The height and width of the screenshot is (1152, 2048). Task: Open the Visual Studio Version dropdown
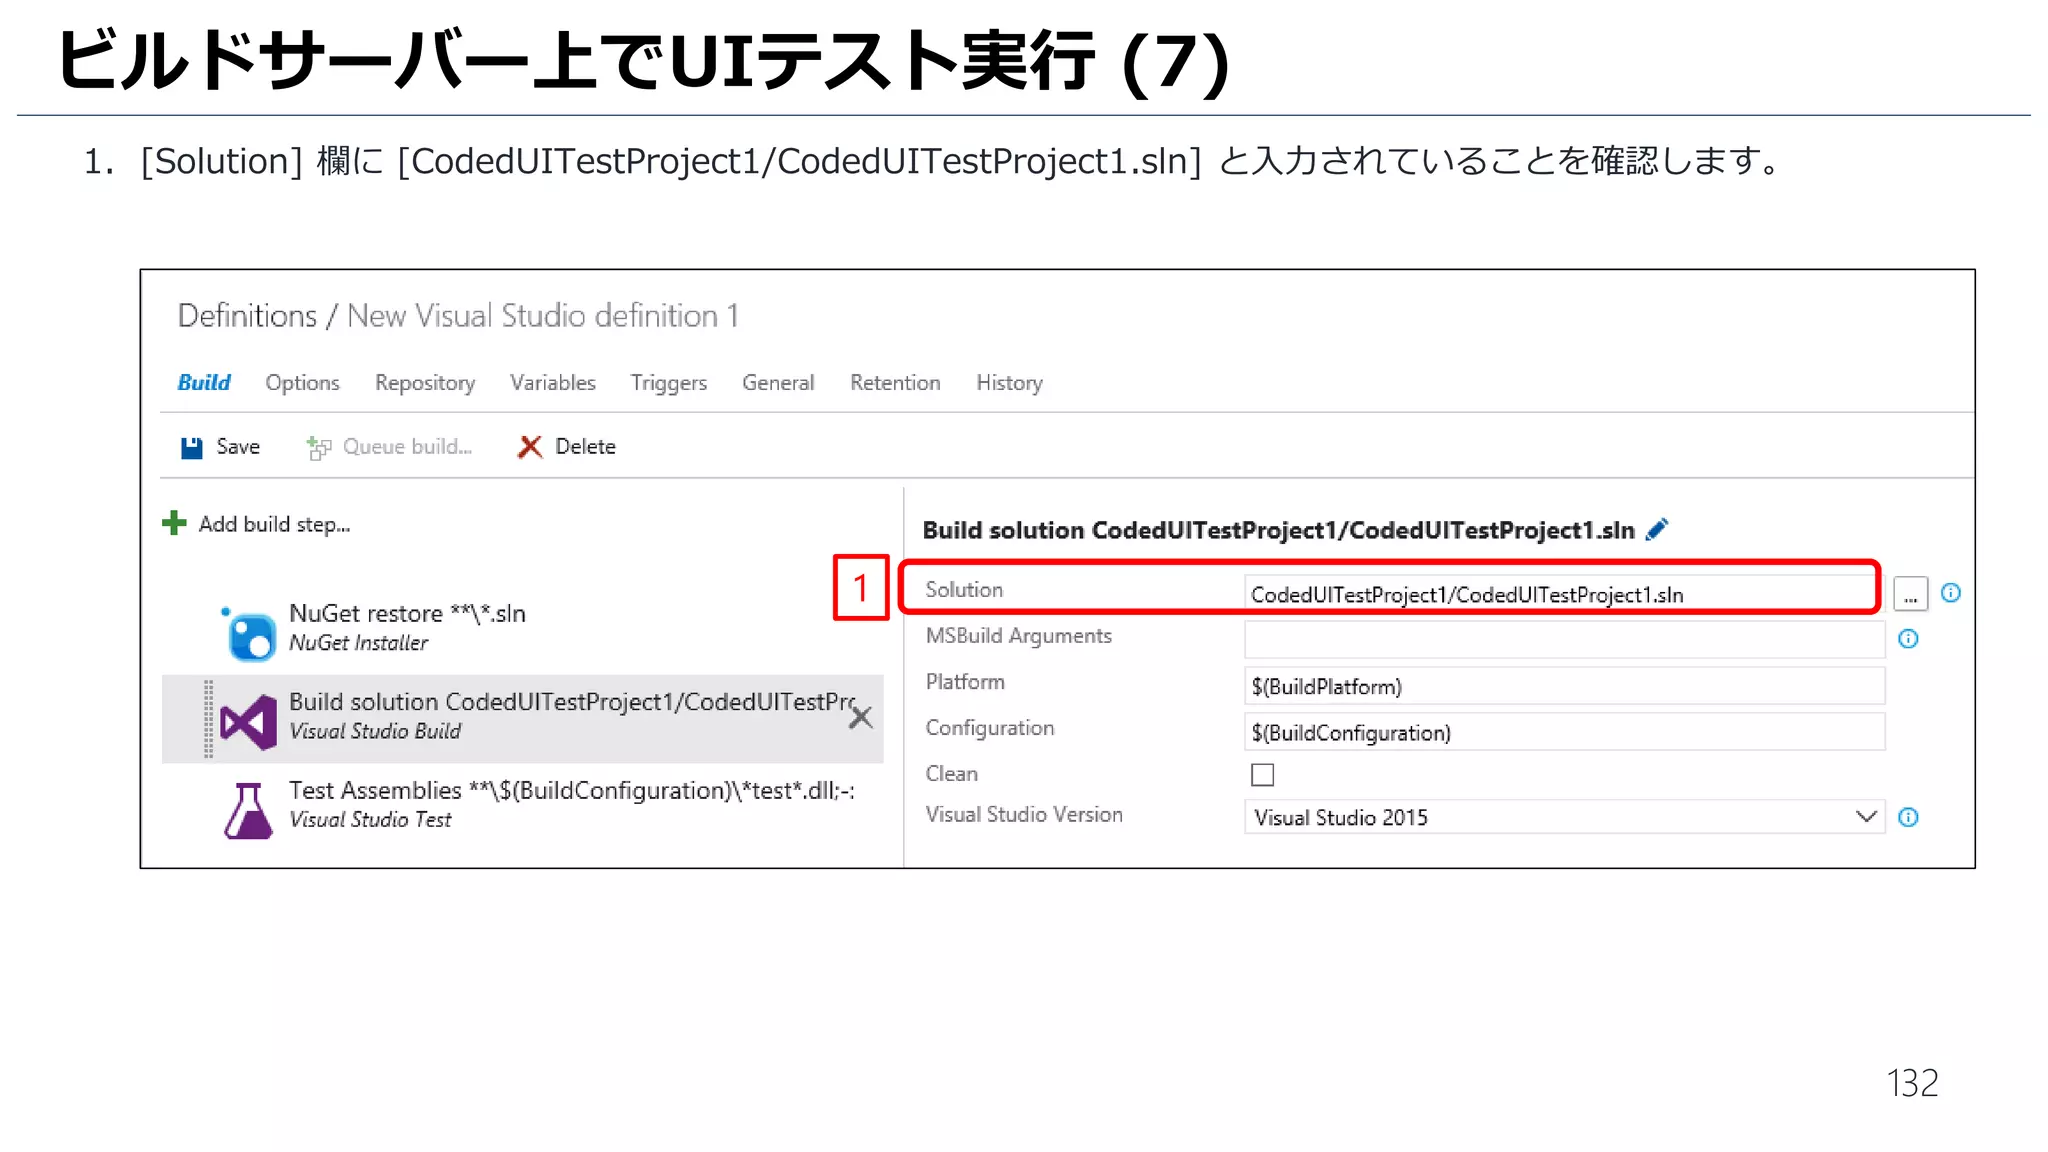(x=1564, y=817)
